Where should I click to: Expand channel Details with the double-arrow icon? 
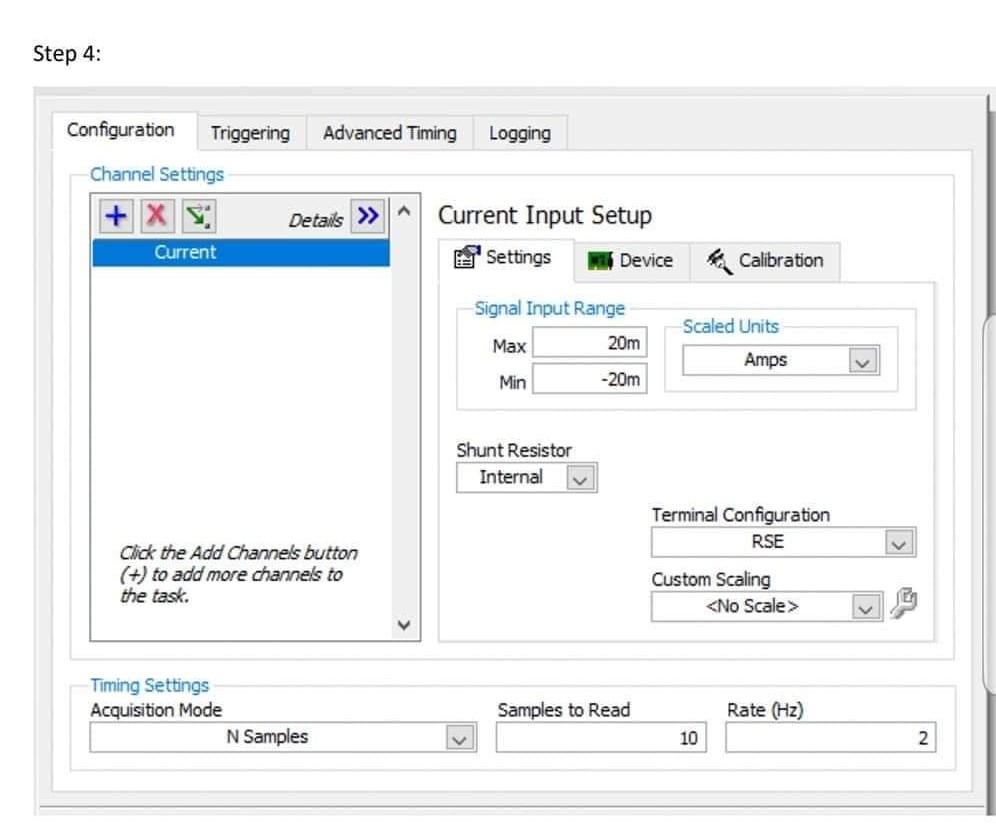(x=368, y=216)
